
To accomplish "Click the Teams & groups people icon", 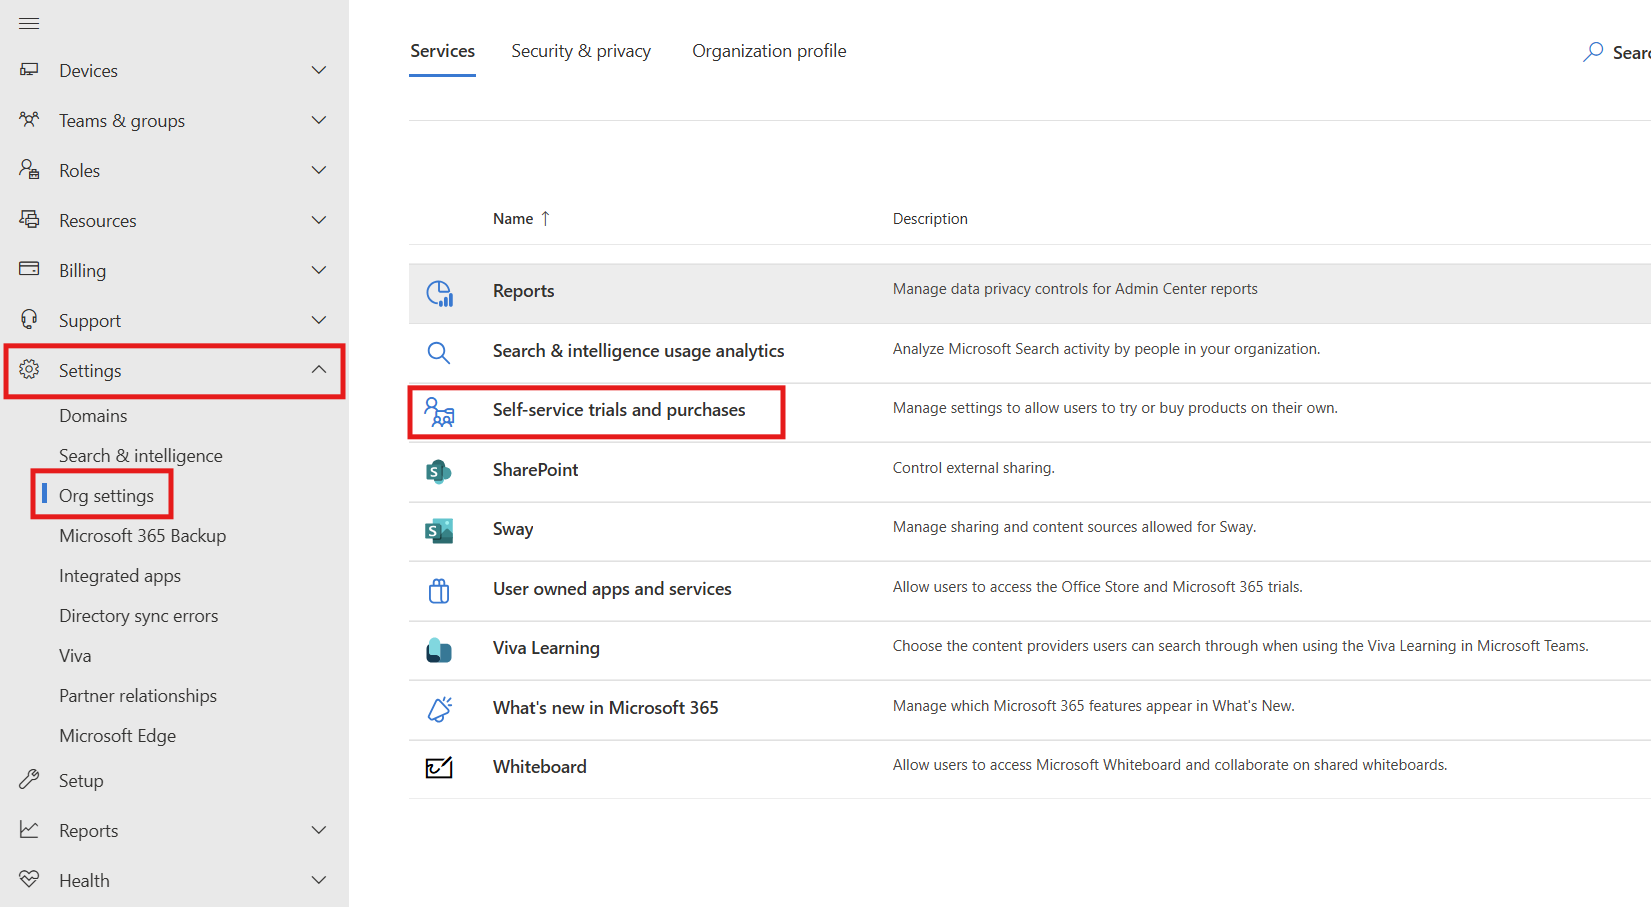I will click(x=29, y=120).
